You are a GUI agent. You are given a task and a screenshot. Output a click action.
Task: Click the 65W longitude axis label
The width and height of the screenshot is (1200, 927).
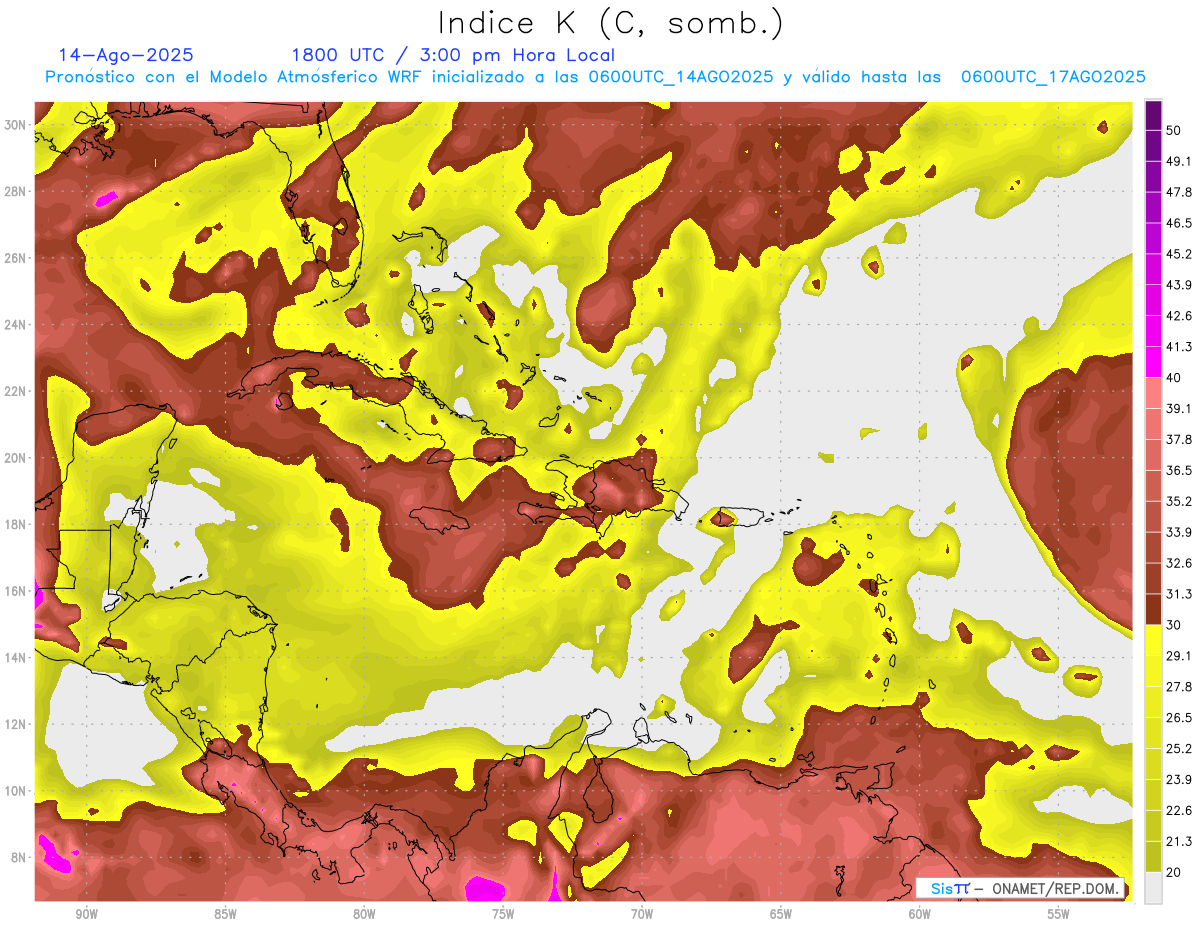point(781,914)
